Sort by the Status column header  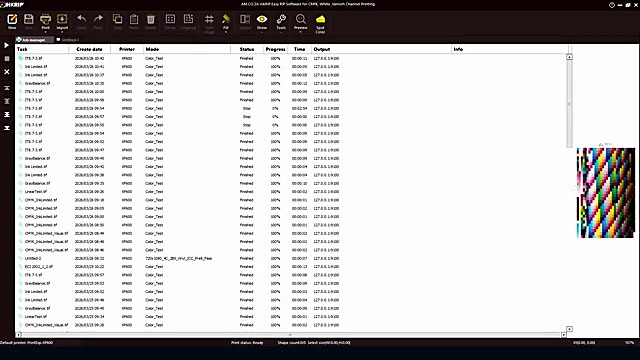click(x=247, y=49)
